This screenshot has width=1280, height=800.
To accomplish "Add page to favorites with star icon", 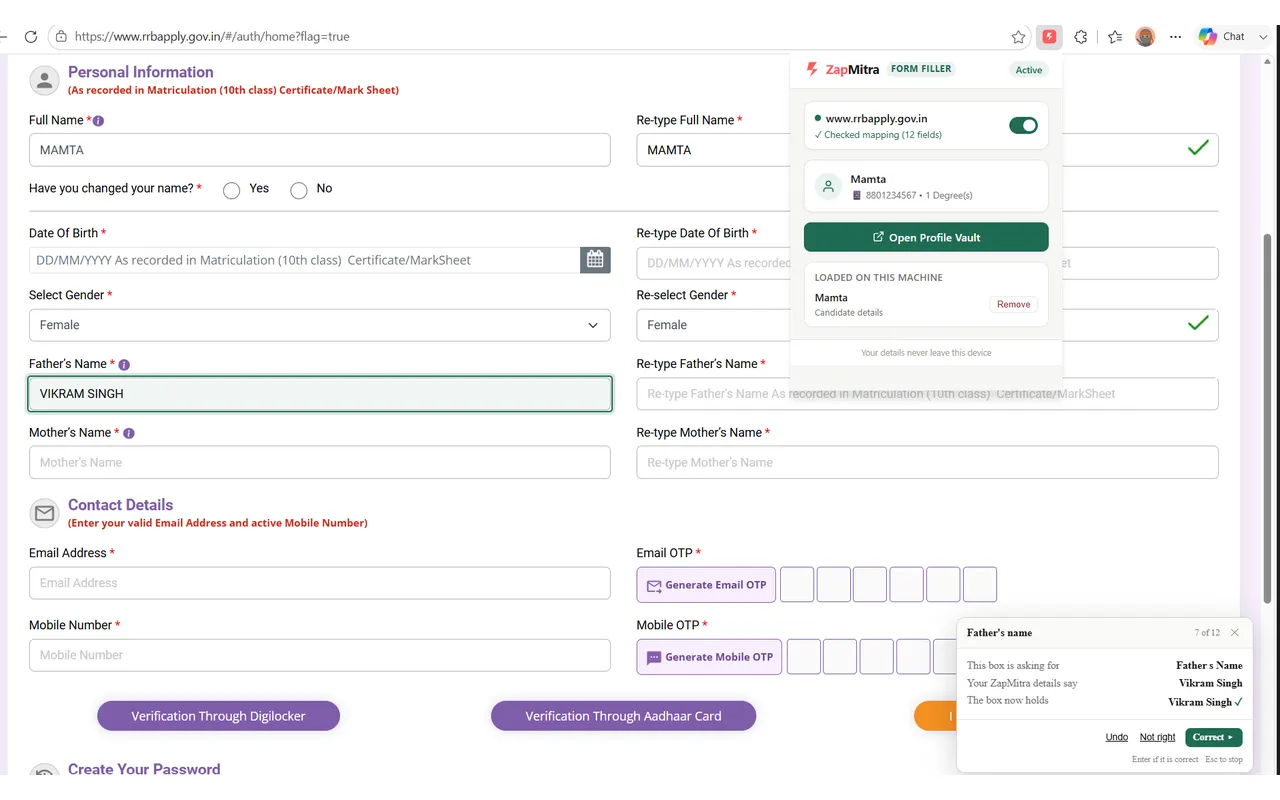I will (x=1018, y=37).
